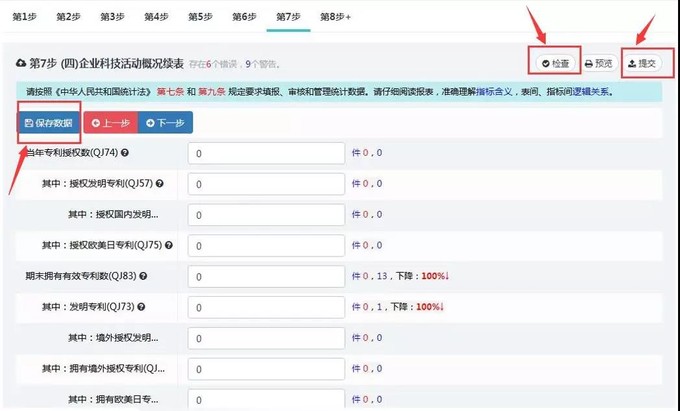680x411 pixels.
Task: Click the 下降 100% text on QJ73 row
Action: [x=417, y=307]
